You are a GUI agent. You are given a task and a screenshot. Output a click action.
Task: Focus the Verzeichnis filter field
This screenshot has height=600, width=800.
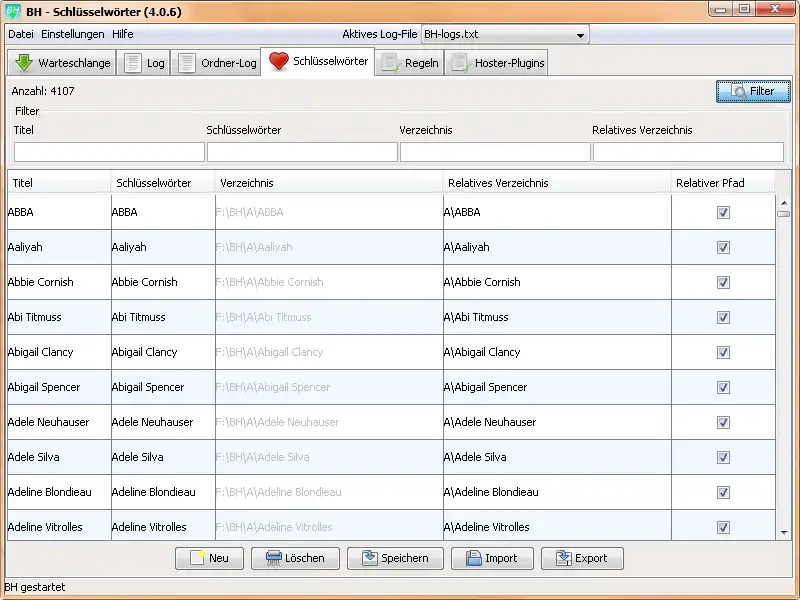click(x=495, y=152)
